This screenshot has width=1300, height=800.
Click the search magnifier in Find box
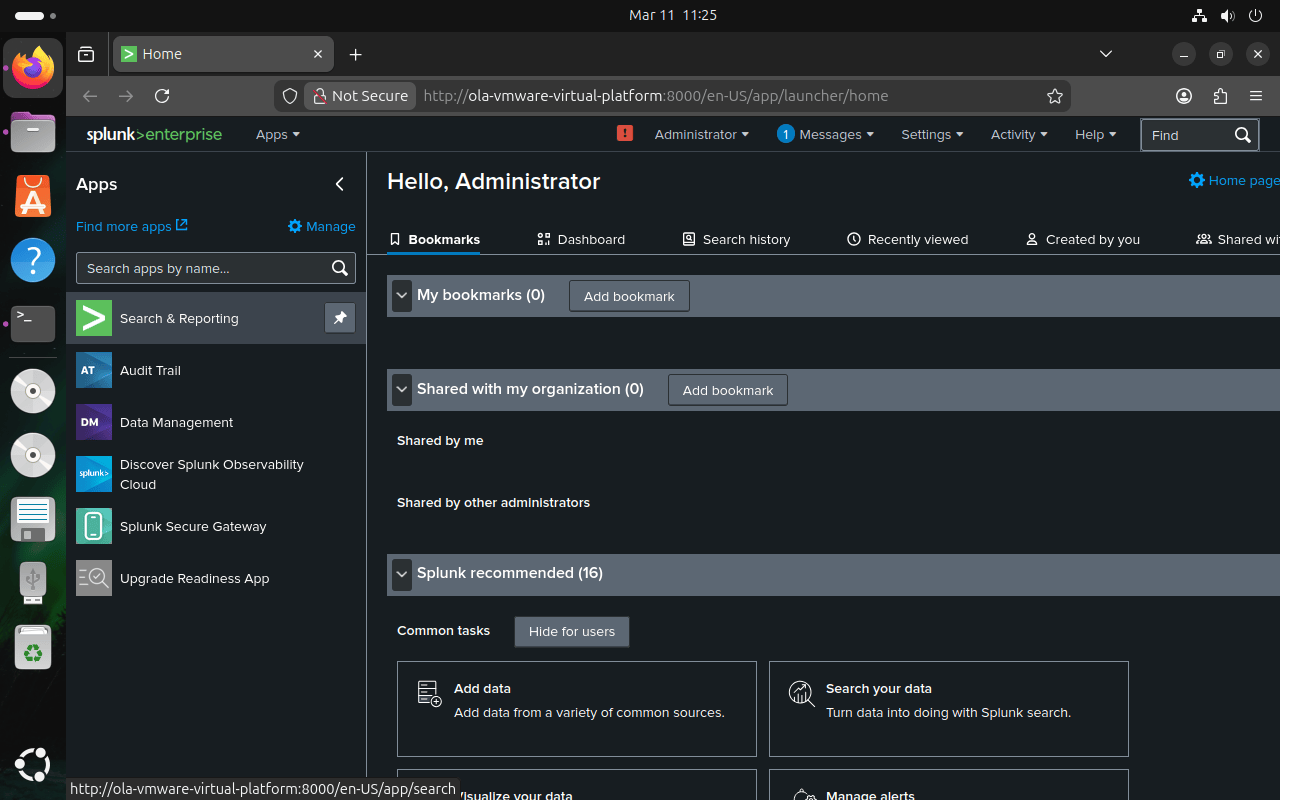coord(1242,135)
